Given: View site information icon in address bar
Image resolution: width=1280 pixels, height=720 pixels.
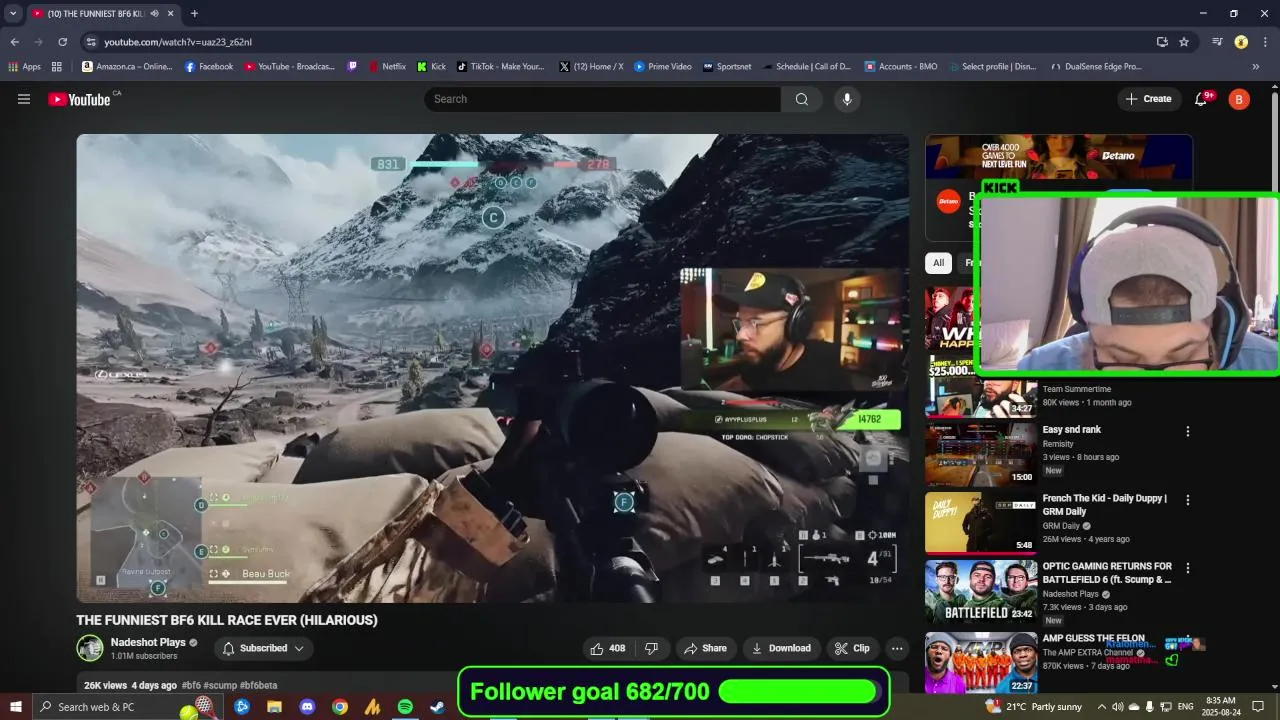Looking at the screenshot, I should point(91,42).
